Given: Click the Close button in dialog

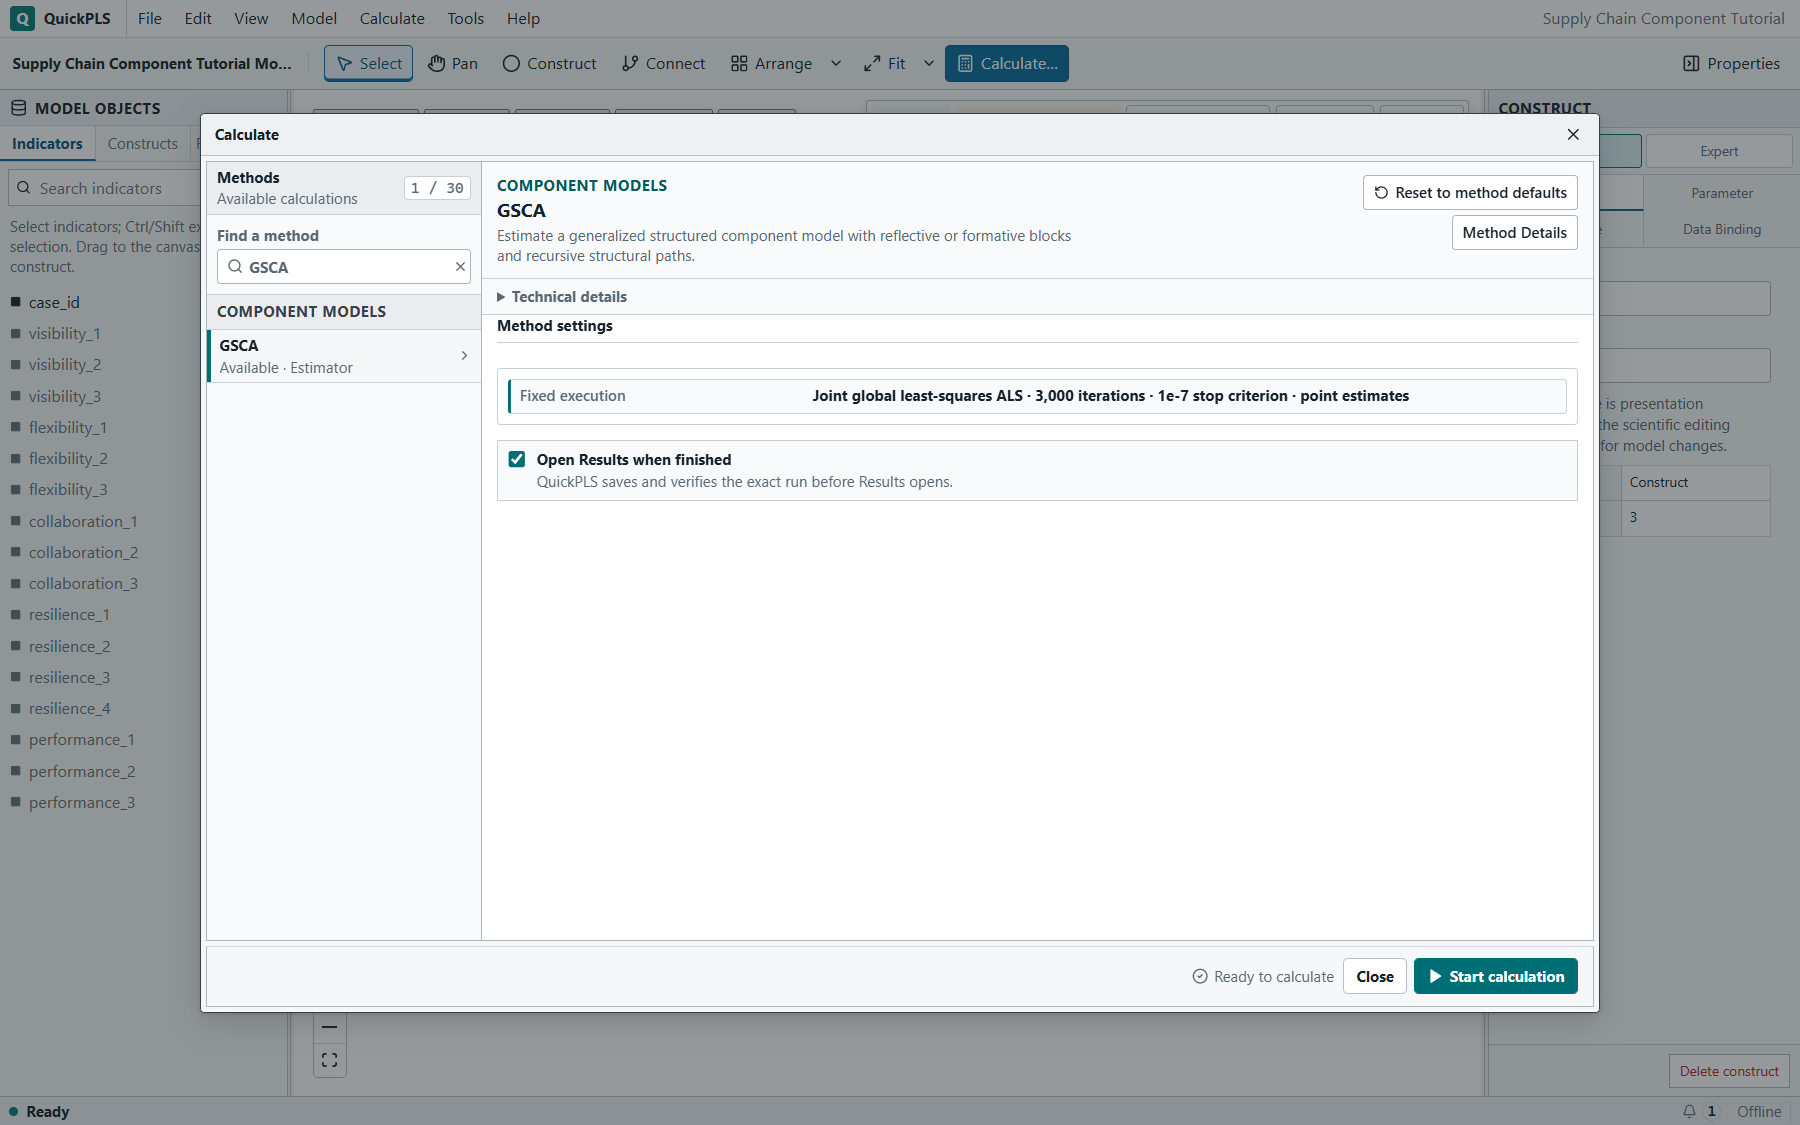Looking at the screenshot, I should (x=1375, y=977).
